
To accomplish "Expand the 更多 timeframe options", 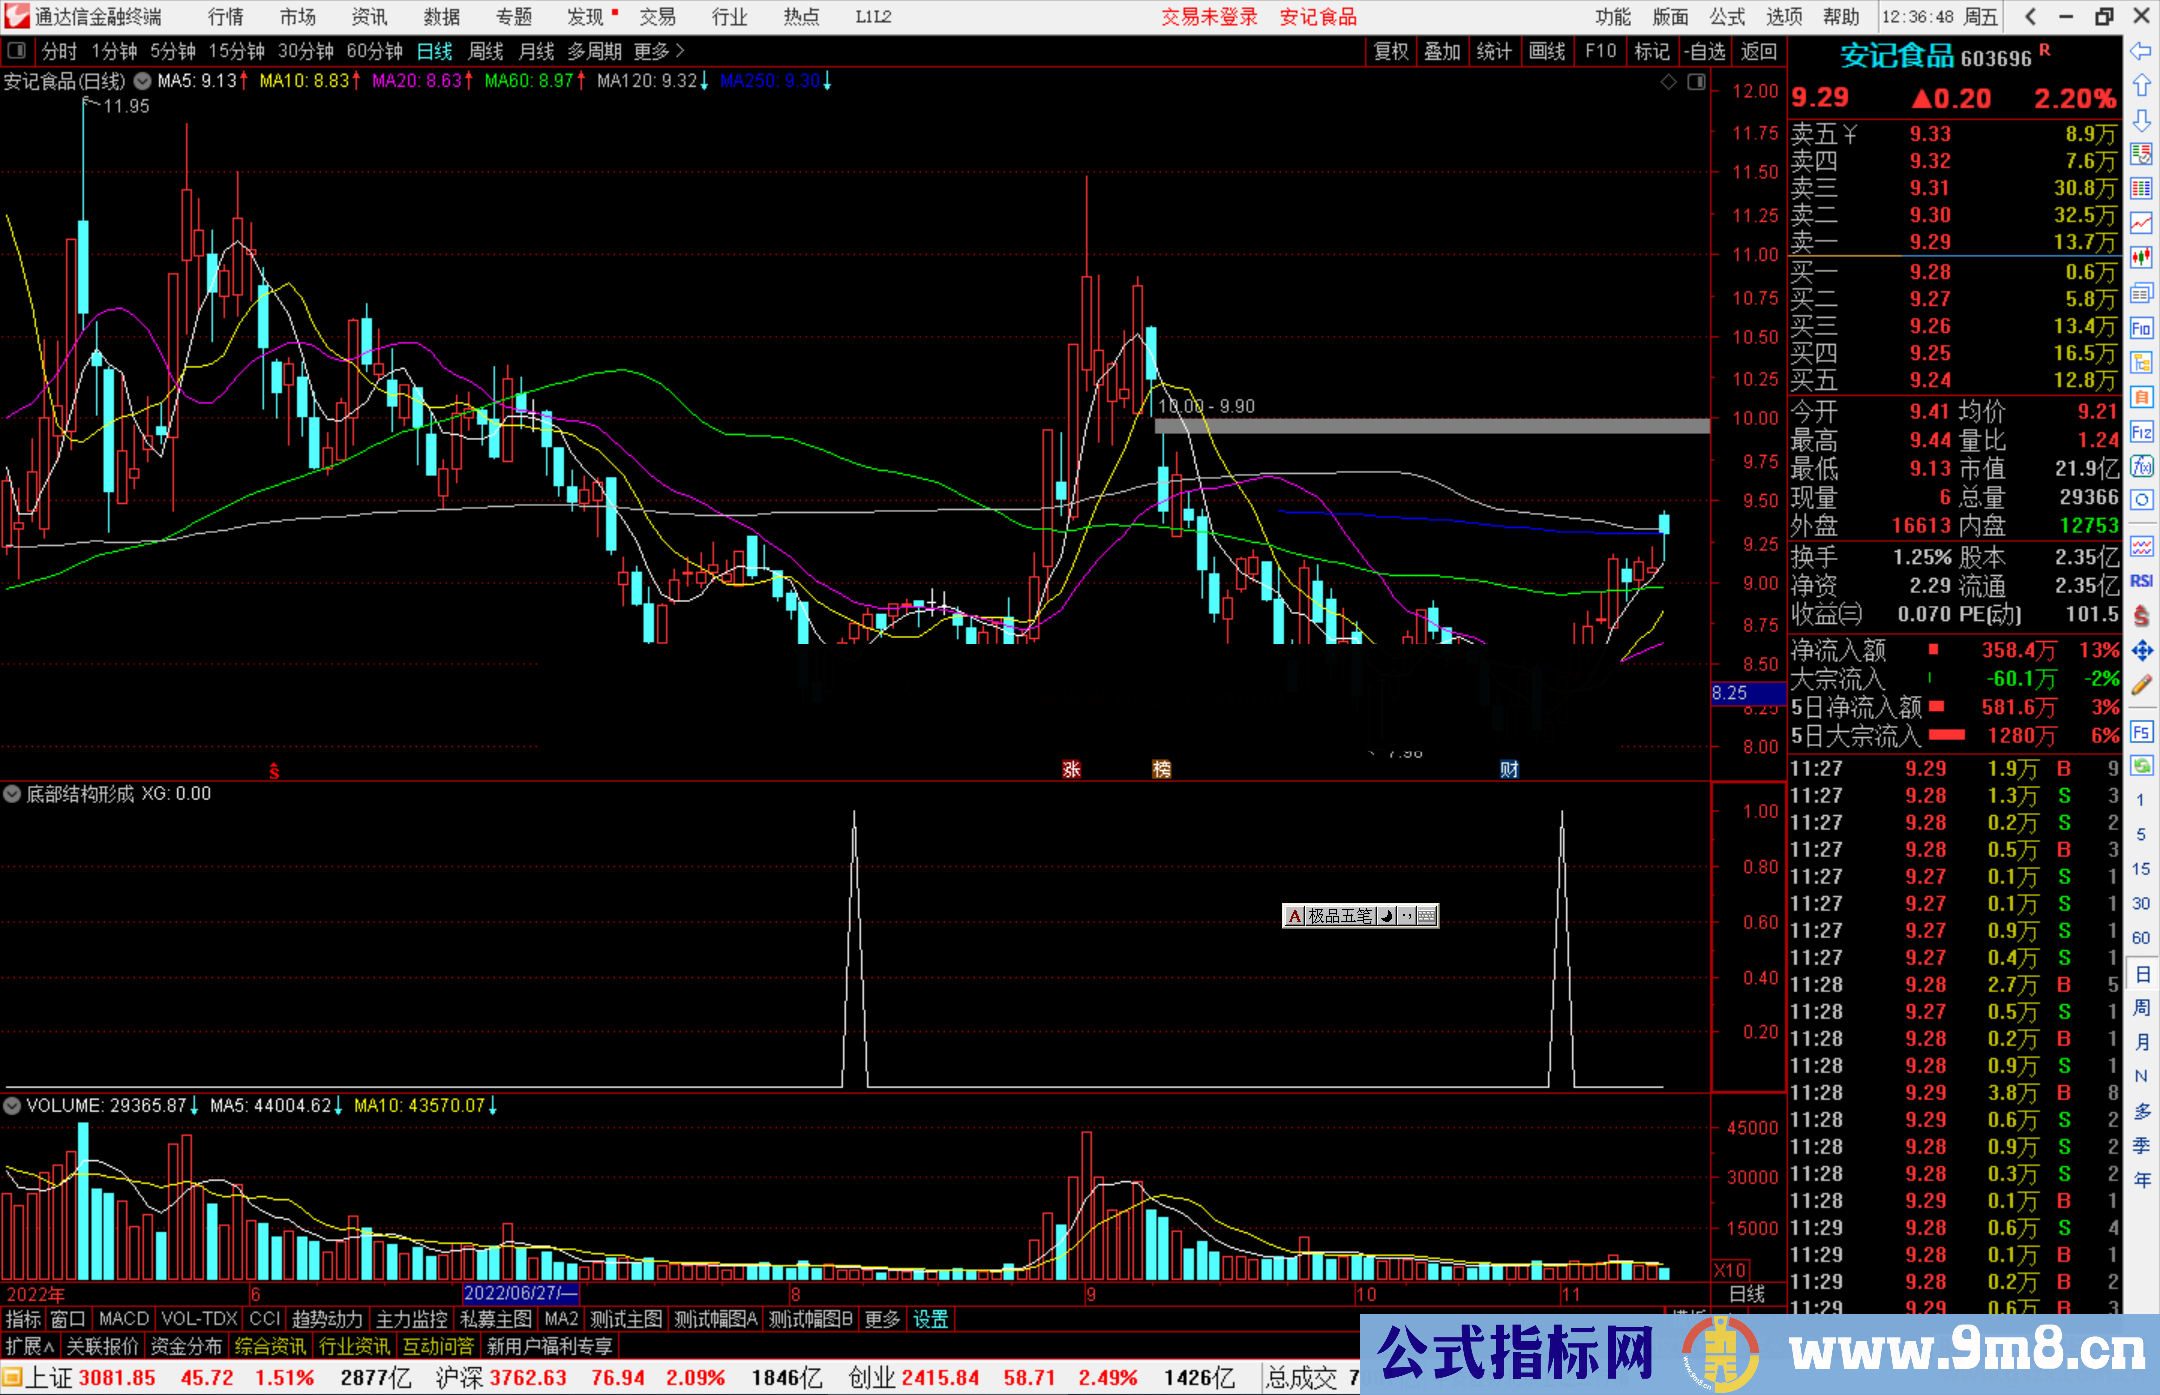I will point(658,51).
